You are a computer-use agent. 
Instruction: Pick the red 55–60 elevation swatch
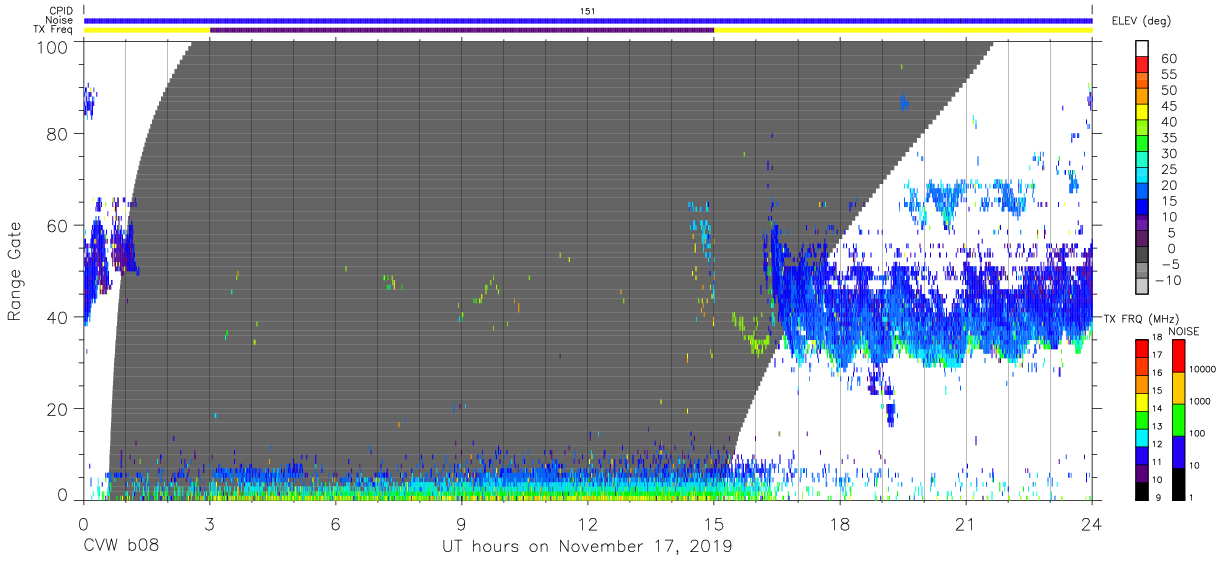click(1142, 66)
